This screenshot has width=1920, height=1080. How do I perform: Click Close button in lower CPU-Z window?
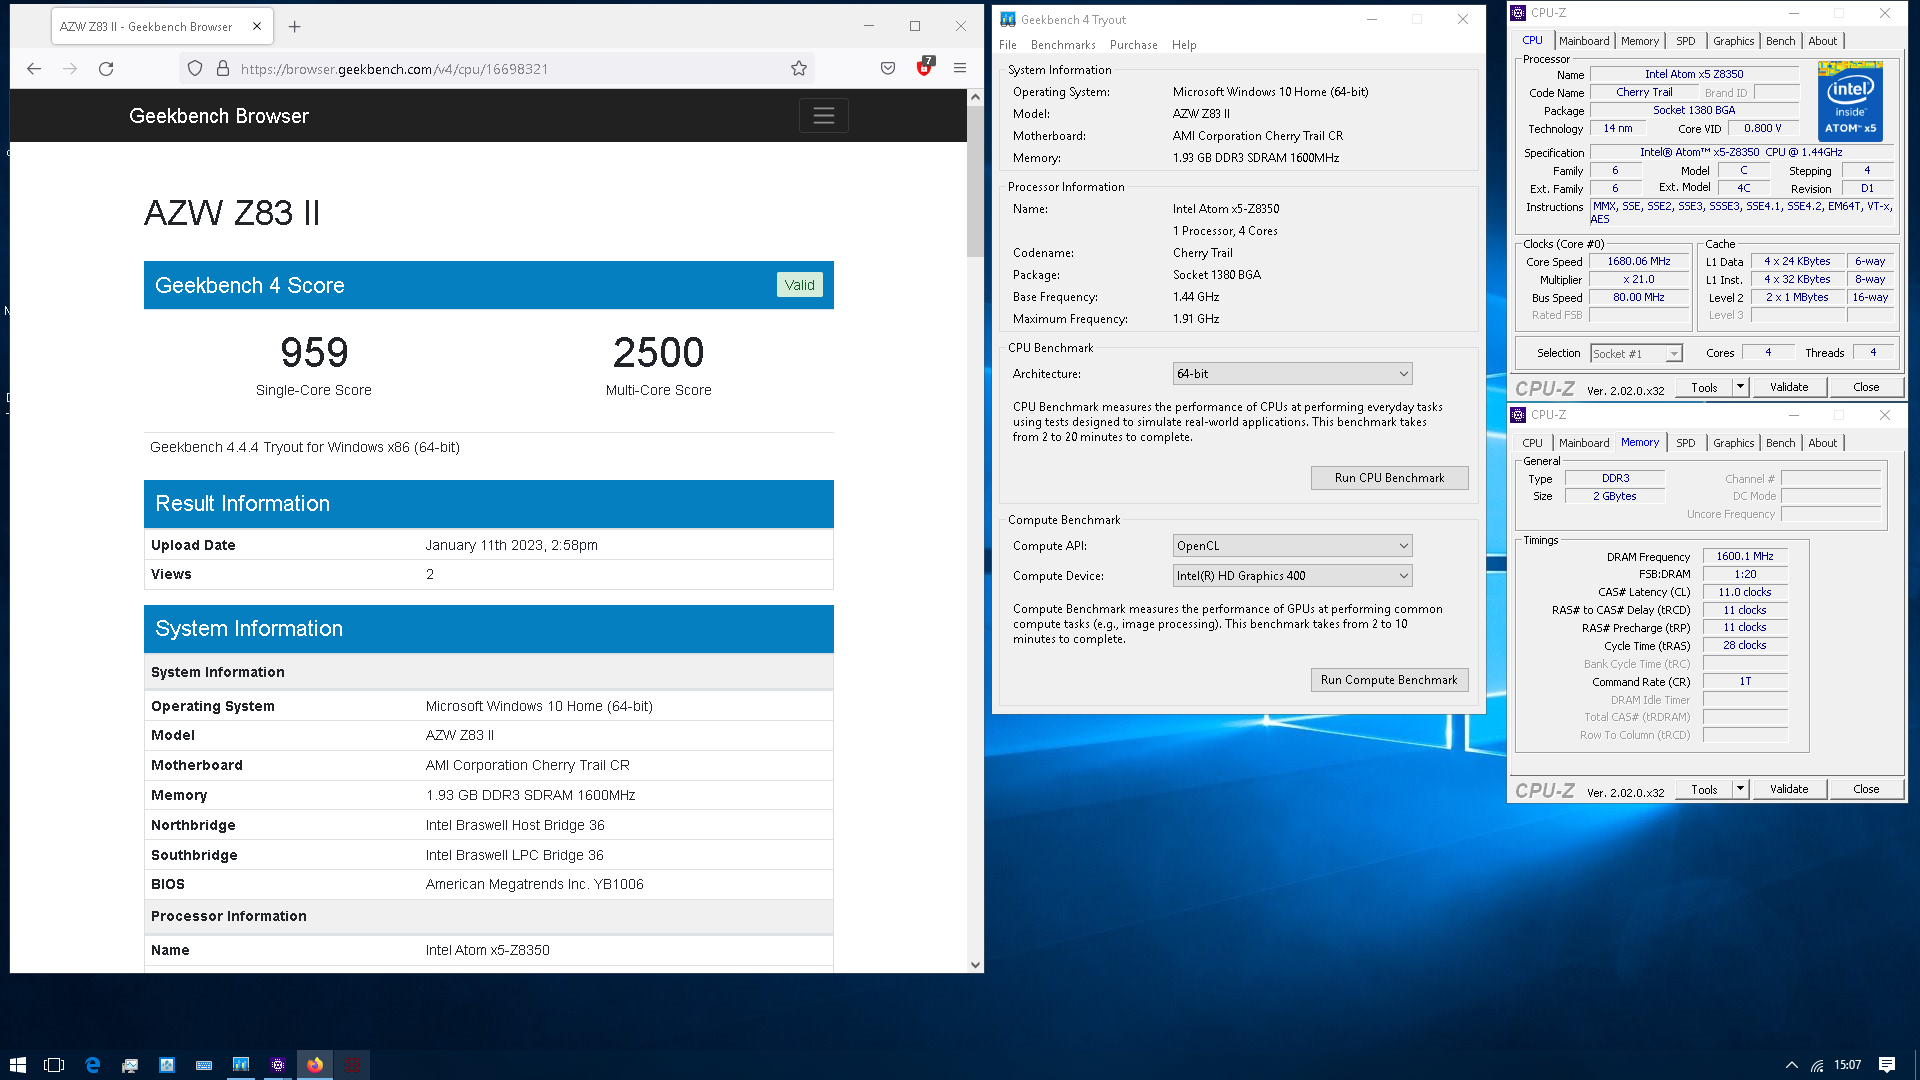pyautogui.click(x=1866, y=789)
